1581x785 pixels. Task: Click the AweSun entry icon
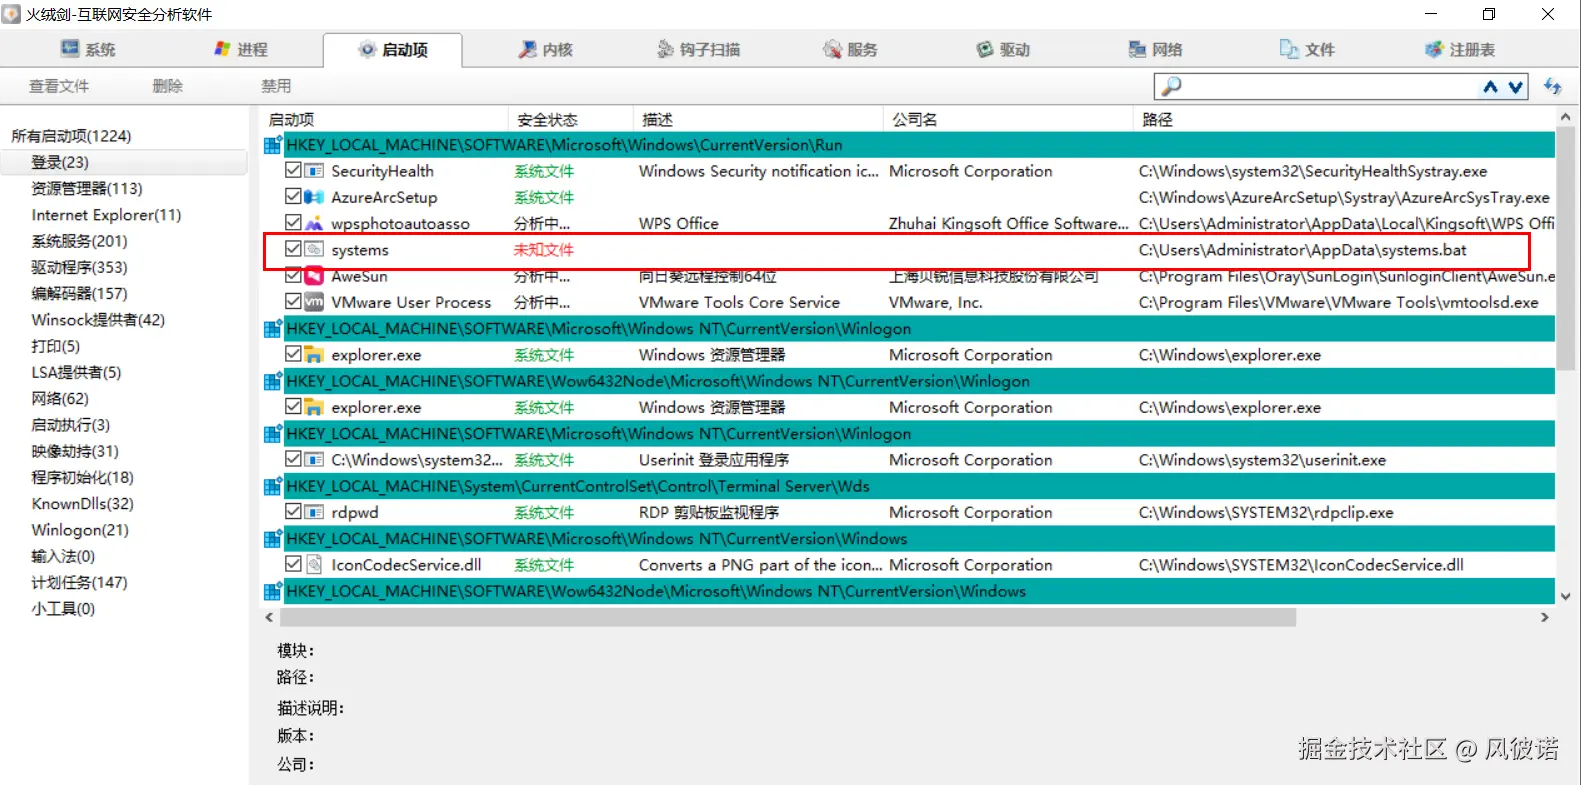pyautogui.click(x=314, y=275)
